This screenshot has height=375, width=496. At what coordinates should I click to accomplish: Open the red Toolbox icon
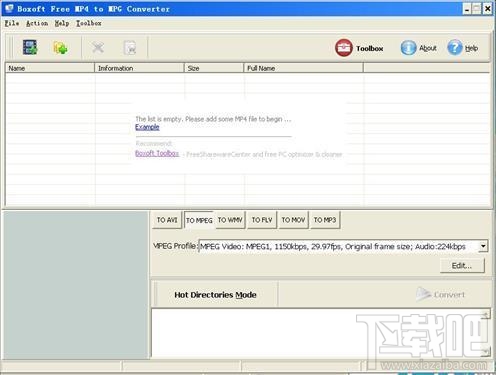(343, 48)
